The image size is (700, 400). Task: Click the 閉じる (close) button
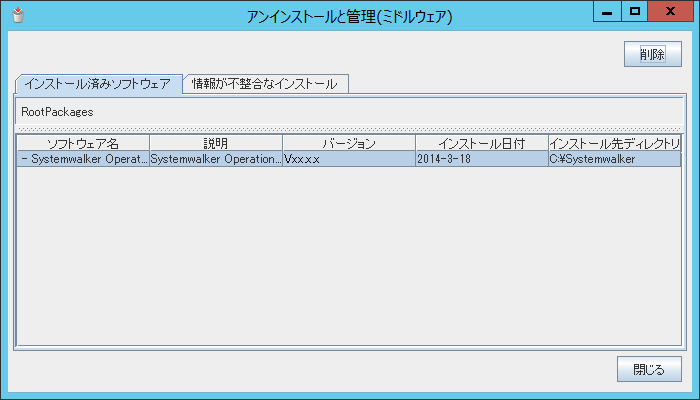click(649, 369)
